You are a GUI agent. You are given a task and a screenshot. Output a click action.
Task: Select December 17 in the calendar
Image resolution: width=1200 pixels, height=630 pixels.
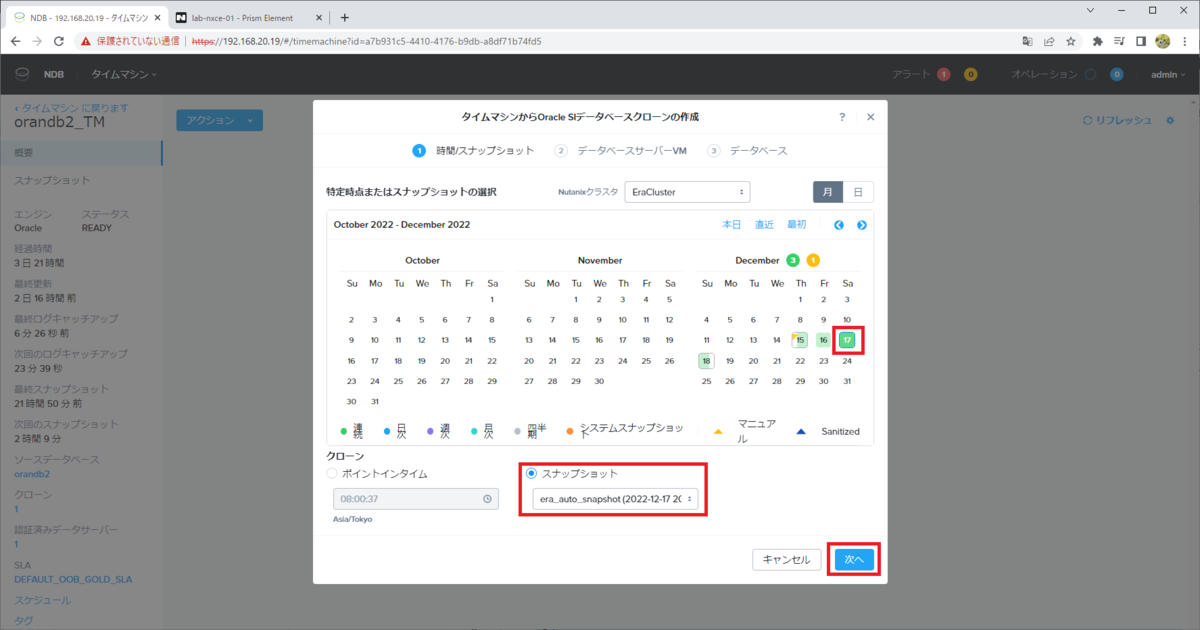(x=847, y=340)
